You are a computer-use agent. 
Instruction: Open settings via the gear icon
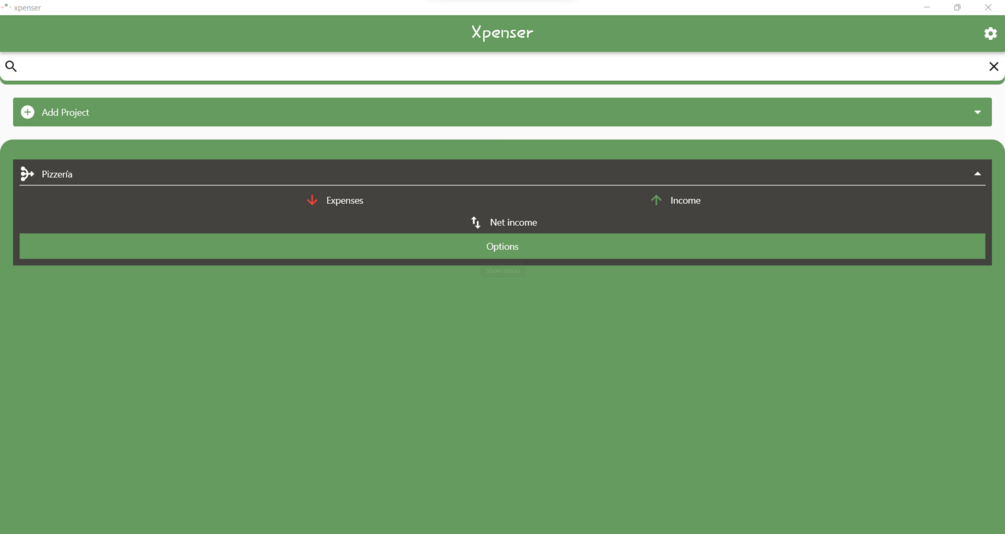click(x=990, y=33)
